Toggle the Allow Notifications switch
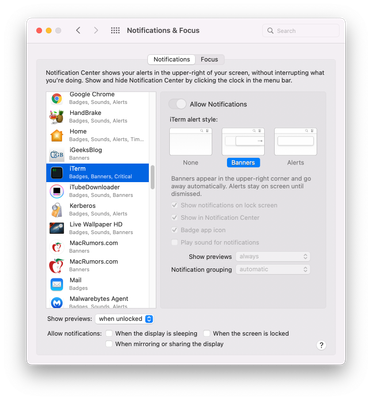Image resolution: width=372 pixels, height=400 pixels. point(177,104)
